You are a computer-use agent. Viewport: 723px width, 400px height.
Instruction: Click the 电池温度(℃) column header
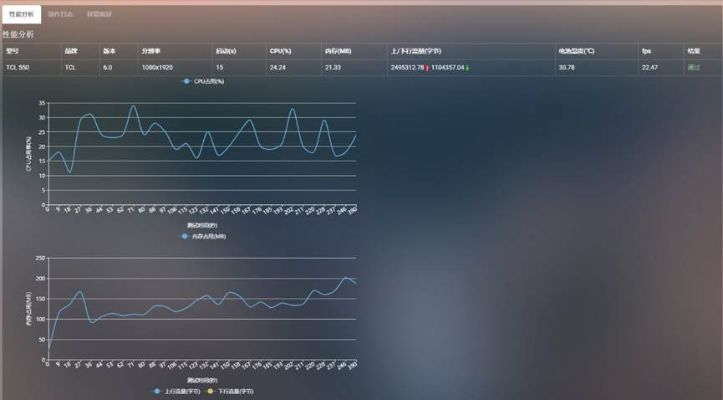pos(577,50)
